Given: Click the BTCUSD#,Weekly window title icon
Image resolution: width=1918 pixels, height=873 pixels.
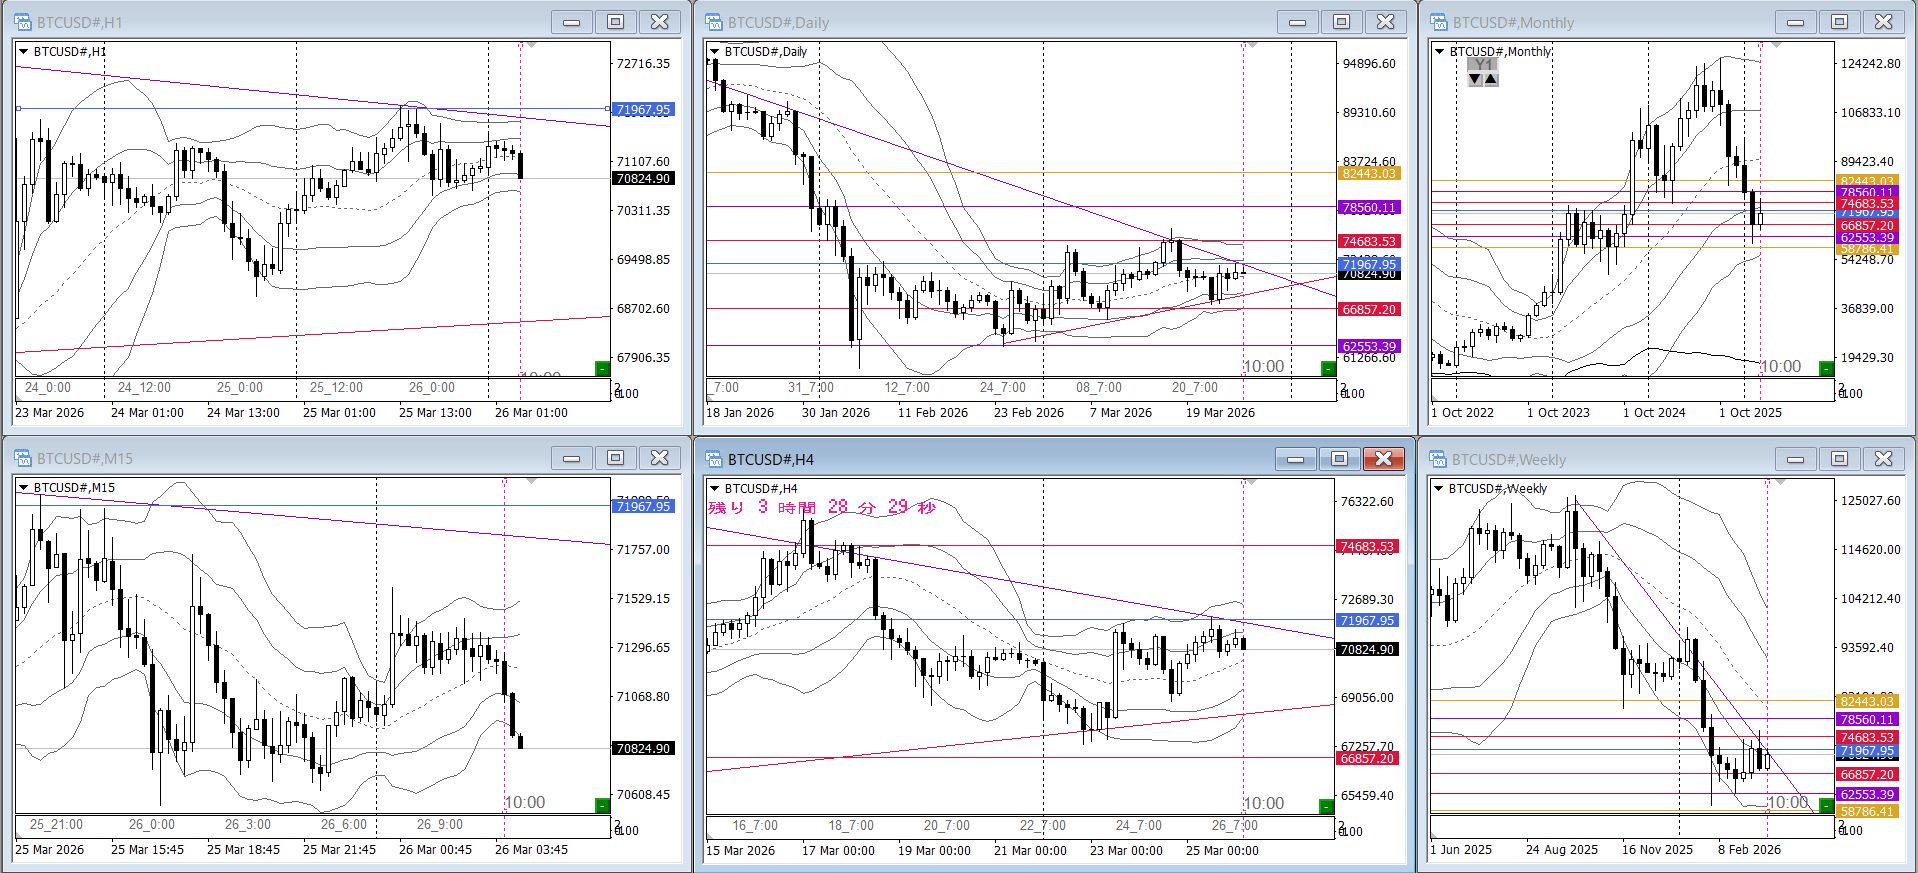Looking at the screenshot, I should (x=1438, y=459).
